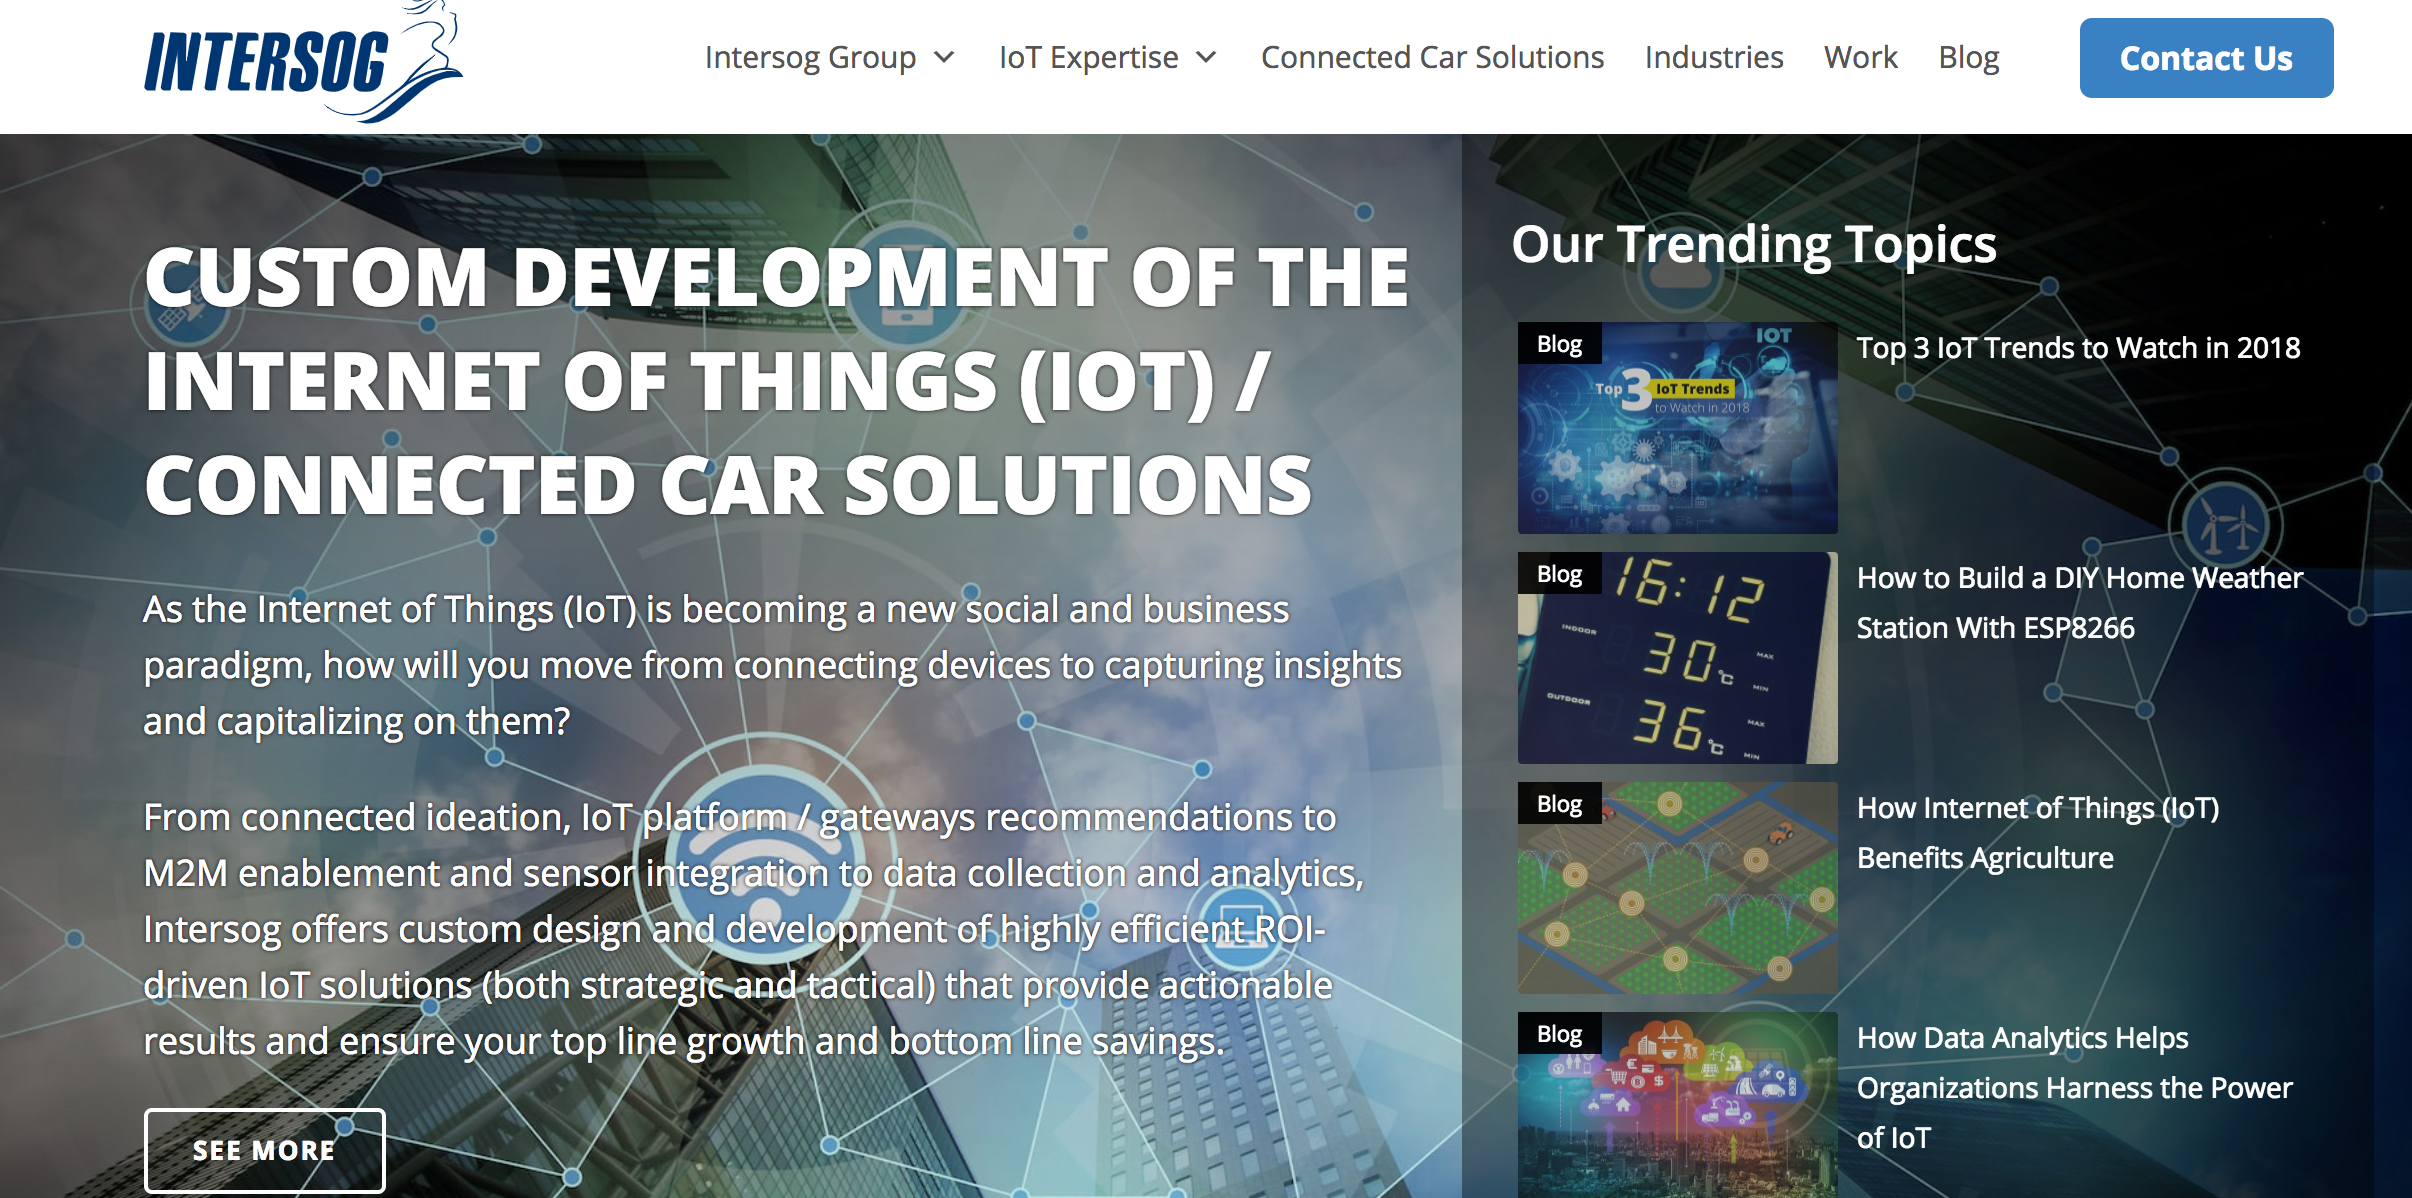This screenshot has height=1198, width=2412.
Task: Click the weather station clock thumbnail
Action: tap(1677, 658)
